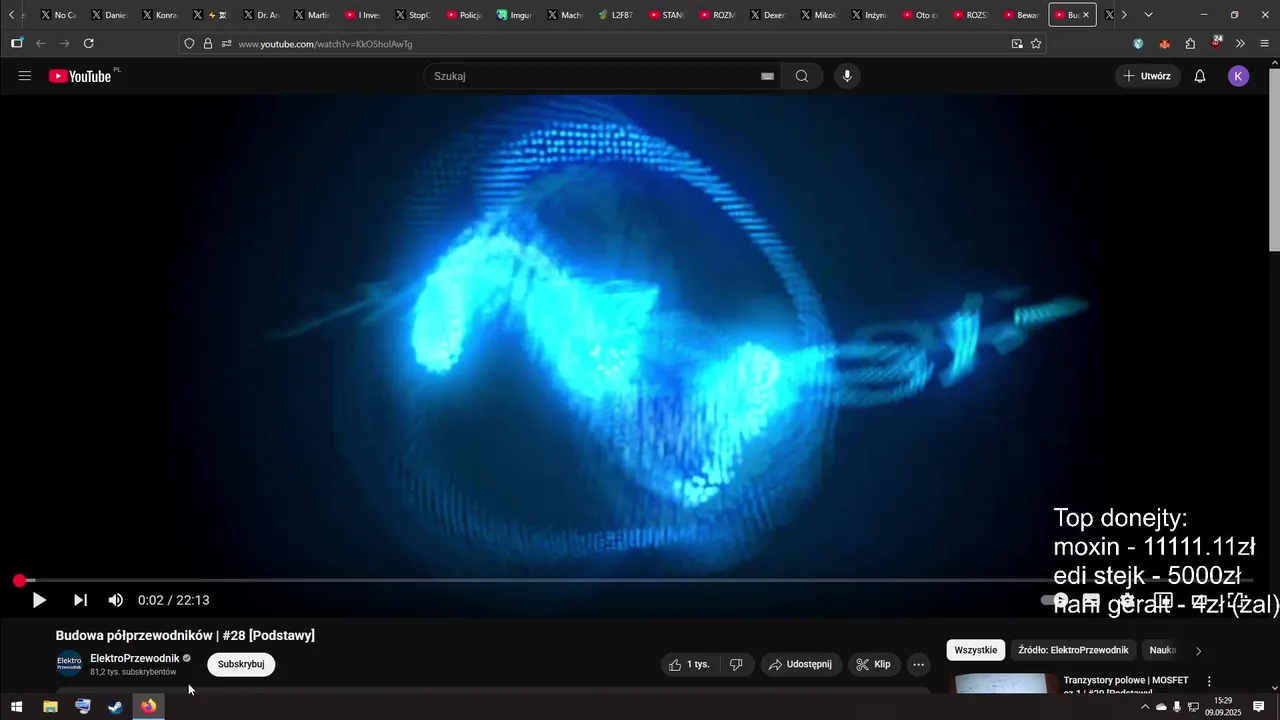View site security padlock info
The height and width of the screenshot is (720, 1280).
pos(208,44)
